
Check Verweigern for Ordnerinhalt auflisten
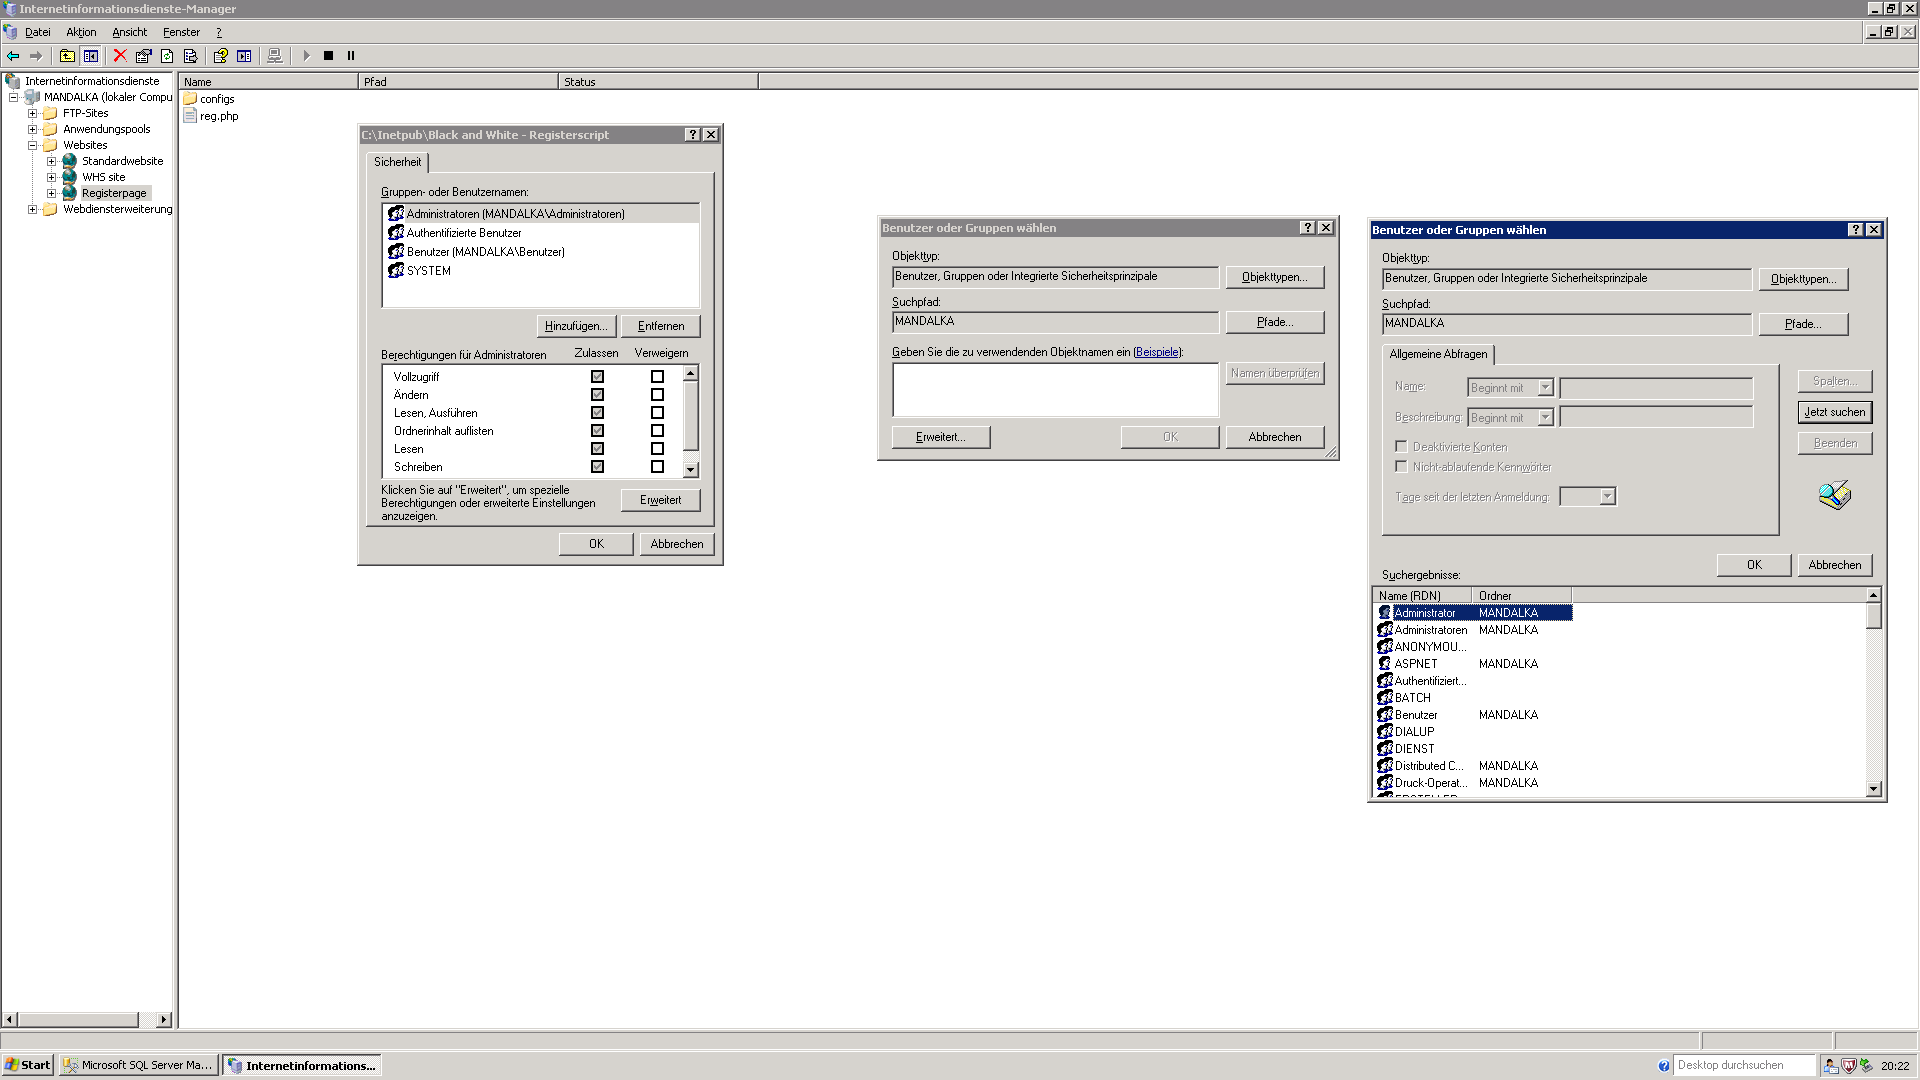pyautogui.click(x=657, y=431)
